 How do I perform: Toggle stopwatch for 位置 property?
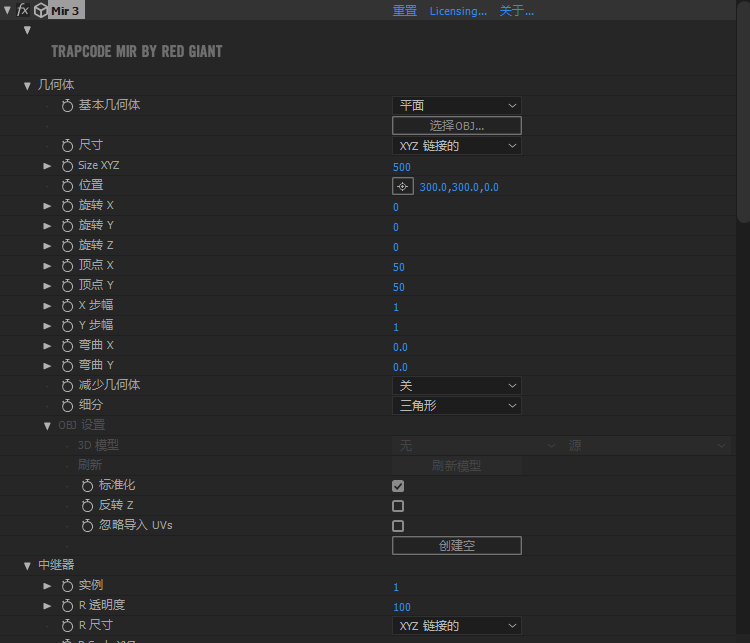67,186
